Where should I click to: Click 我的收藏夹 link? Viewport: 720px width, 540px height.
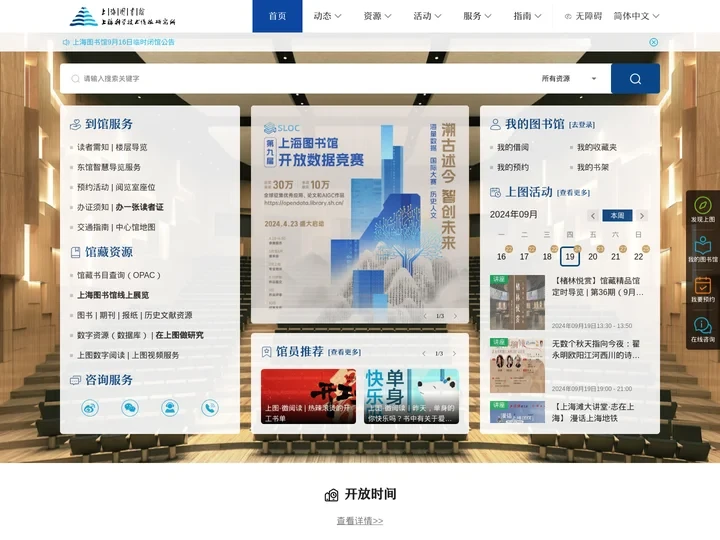point(596,147)
